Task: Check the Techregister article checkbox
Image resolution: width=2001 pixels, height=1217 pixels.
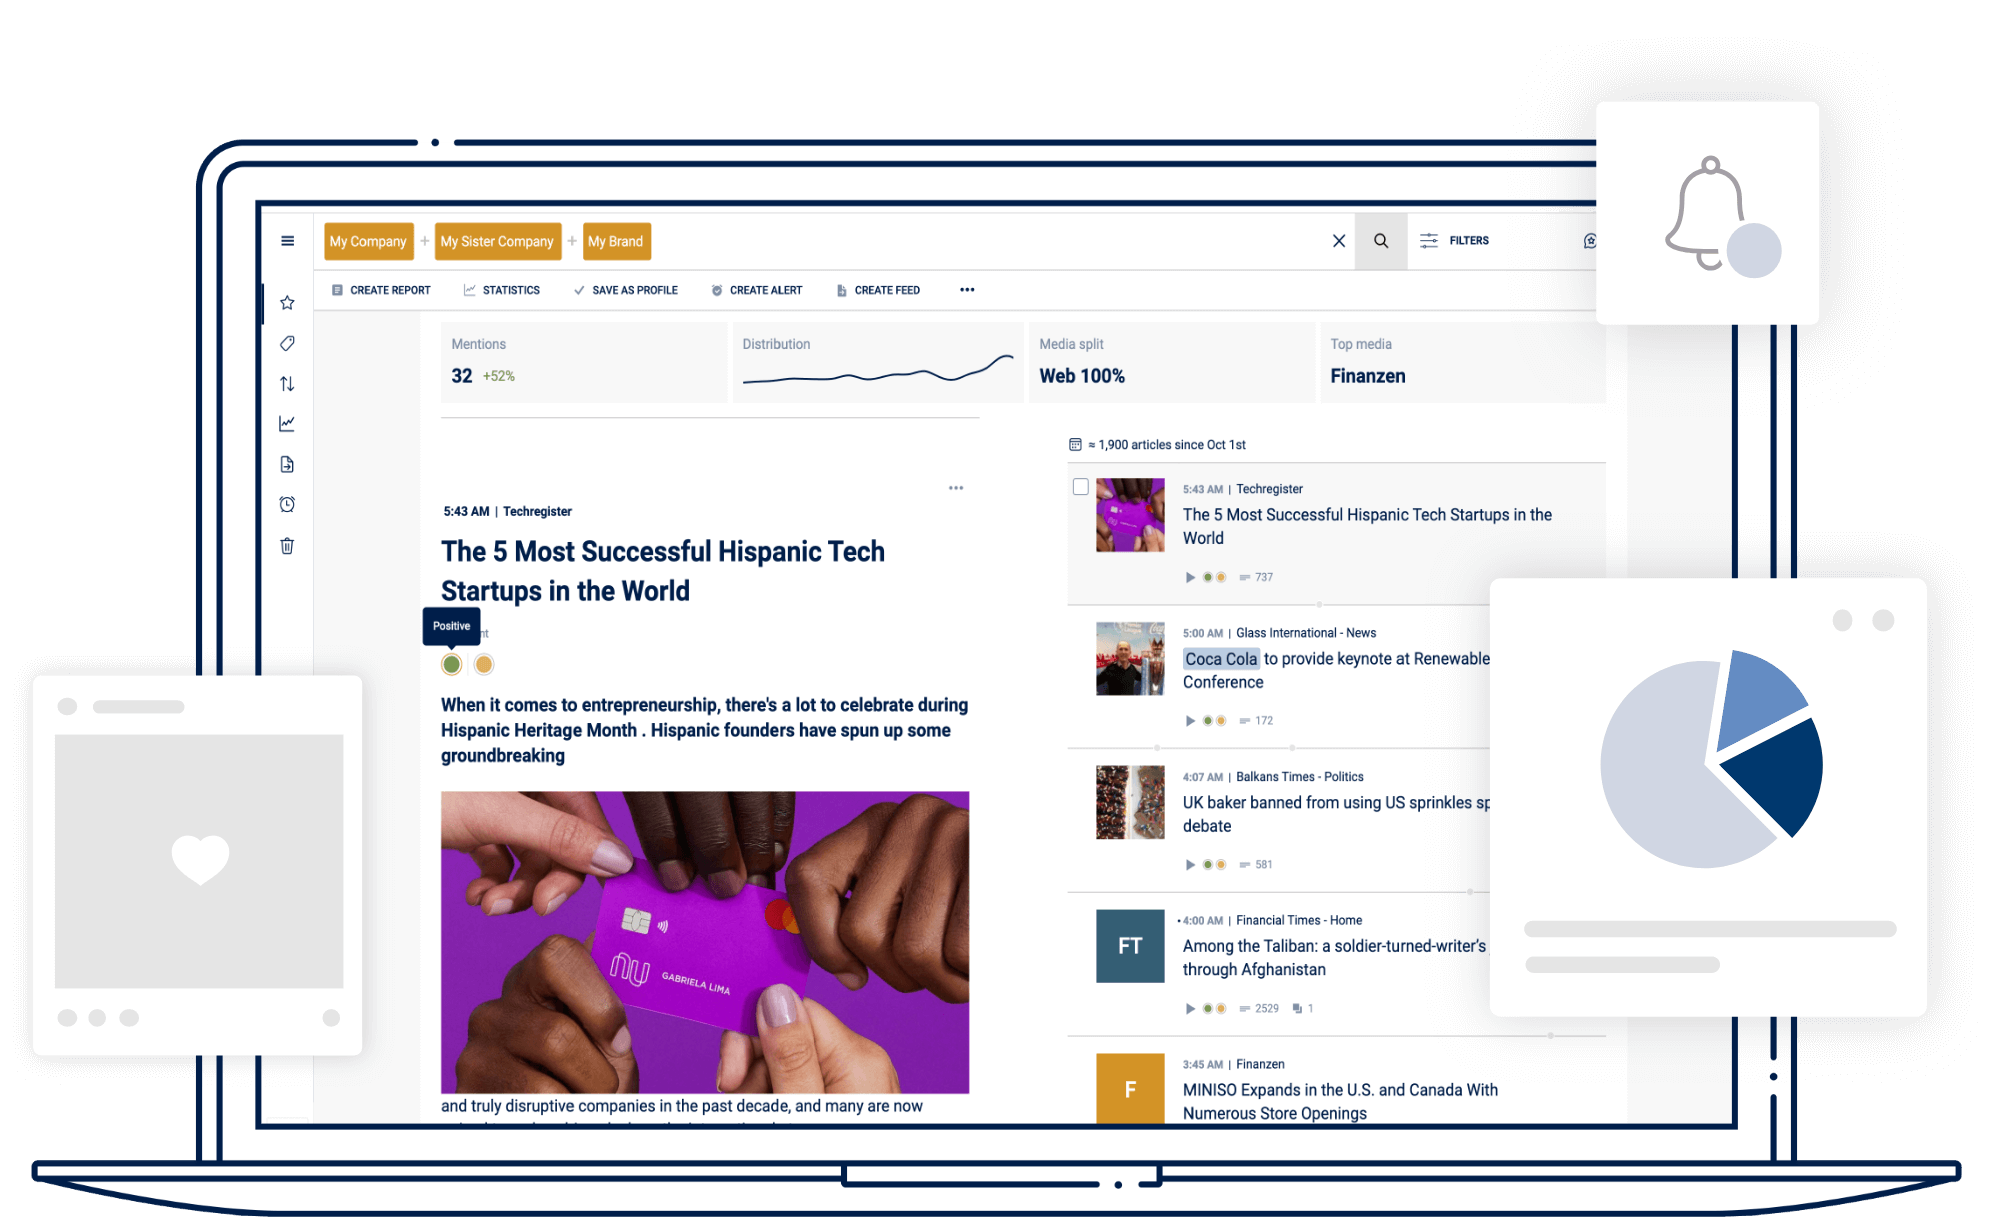Action: click(1080, 487)
